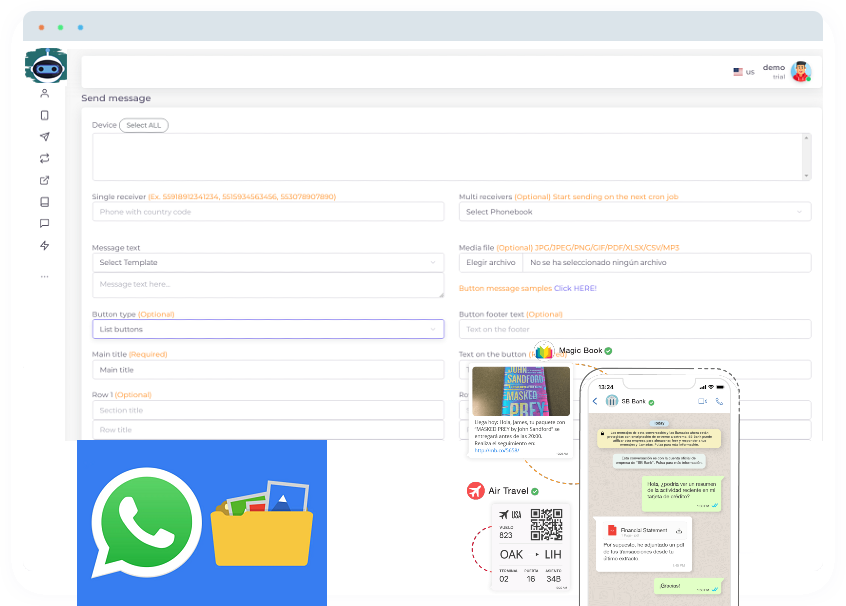Image resolution: width=846 pixels, height=606 pixels.
Task: Click inside the Device list box
Action: [x=447, y=157]
